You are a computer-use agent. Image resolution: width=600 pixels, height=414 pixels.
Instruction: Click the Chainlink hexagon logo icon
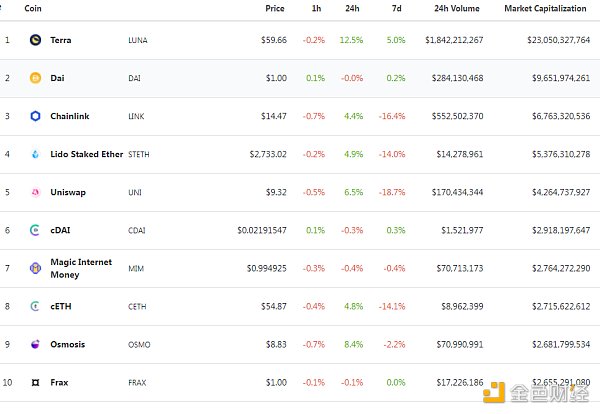[x=35, y=116]
